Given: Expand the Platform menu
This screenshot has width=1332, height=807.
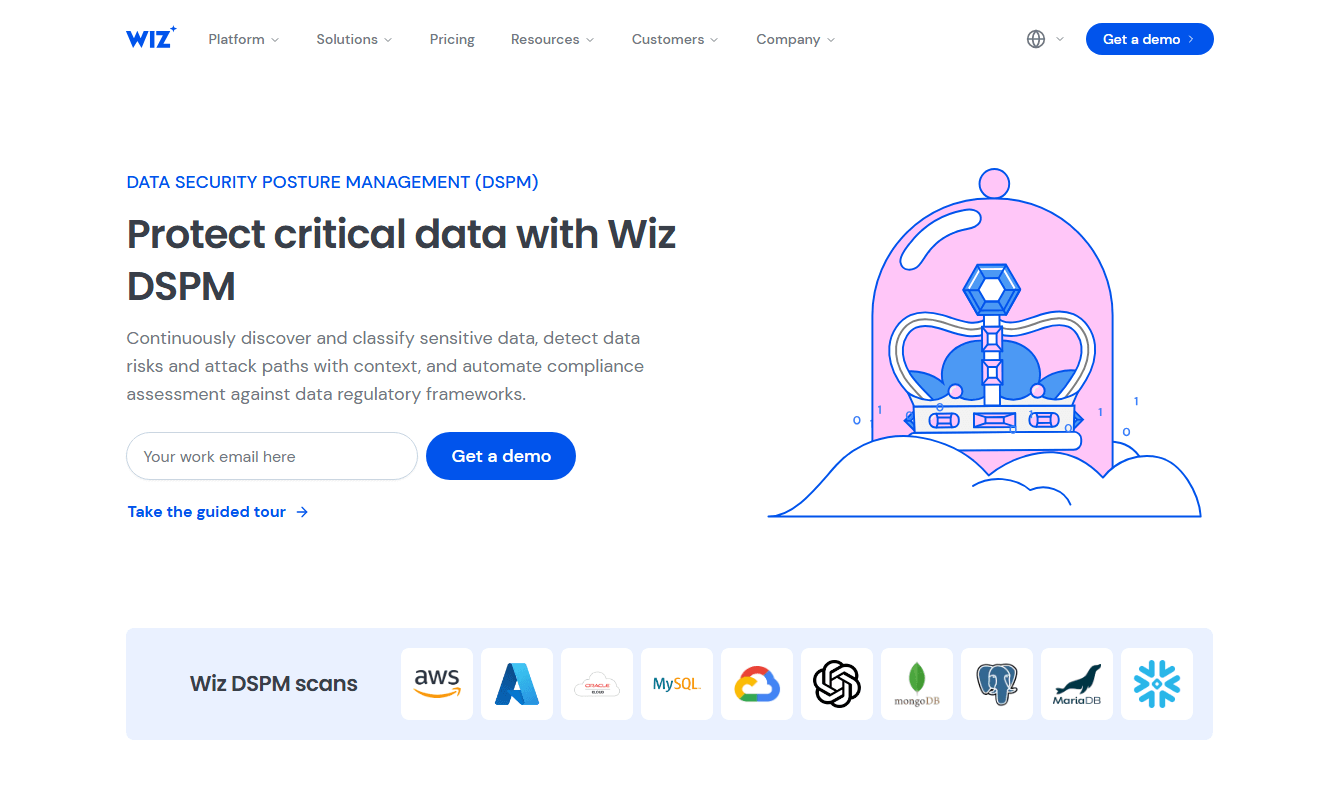Looking at the screenshot, I should tap(244, 39).
